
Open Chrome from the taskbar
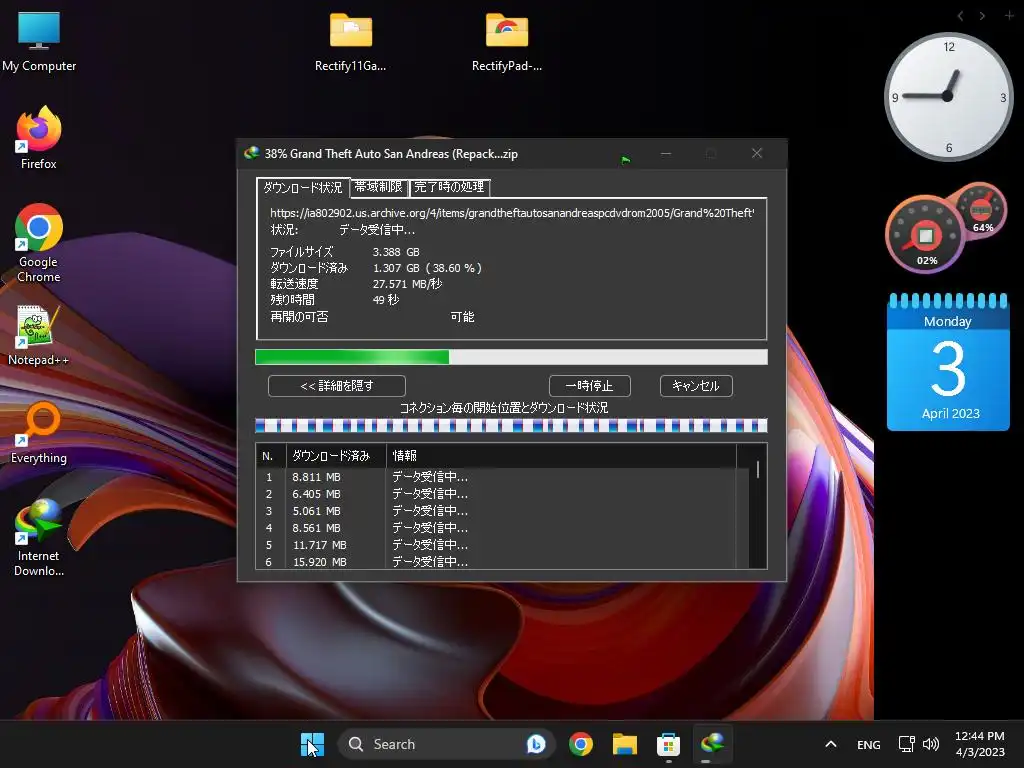(581, 744)
